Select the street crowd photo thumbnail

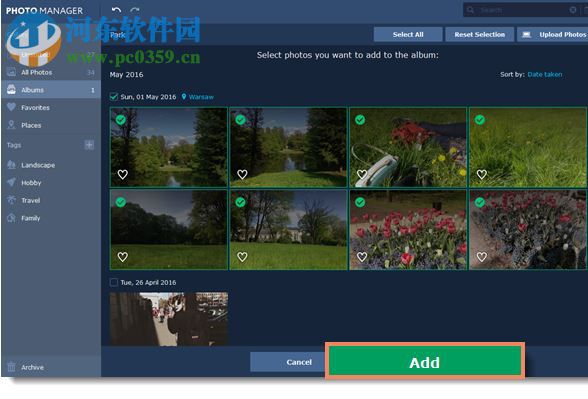pyautogui.click(x=169, y=319)
